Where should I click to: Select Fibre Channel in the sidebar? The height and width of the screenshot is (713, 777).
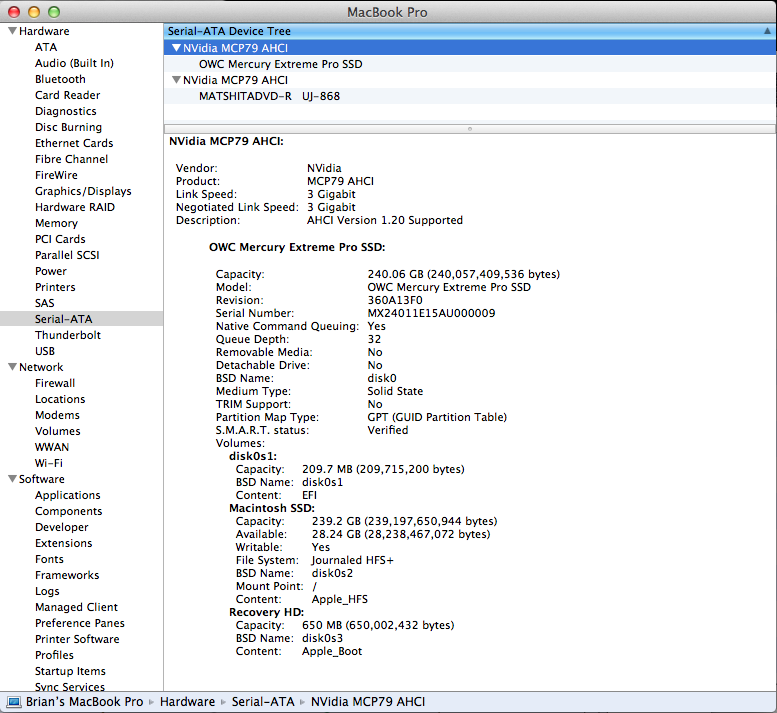point(71,159)
